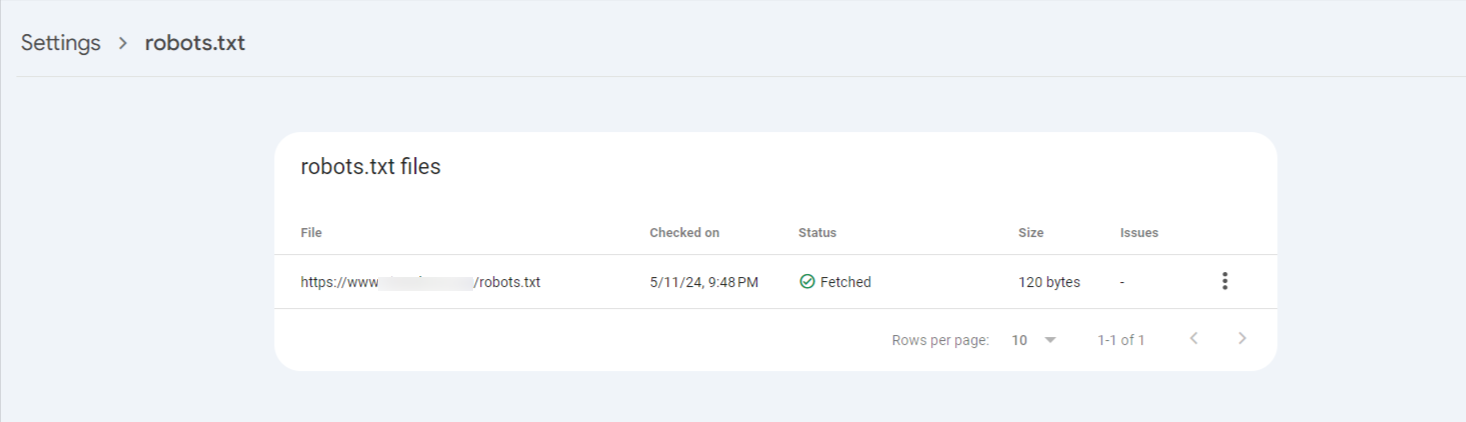The image size is (1466, 422).
Task: Click the green Fetched checkmark icon
Action: coord(807,282)
